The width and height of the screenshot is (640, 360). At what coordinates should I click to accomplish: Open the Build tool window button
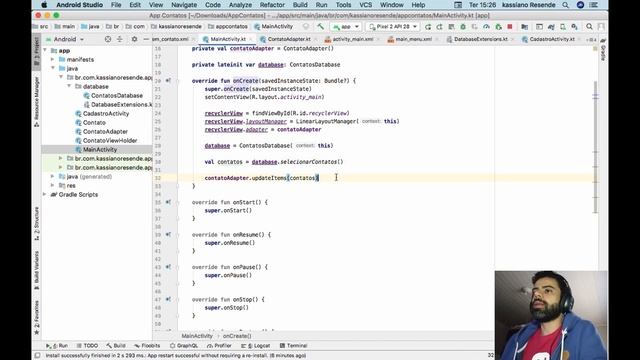[x=116, y=345]
